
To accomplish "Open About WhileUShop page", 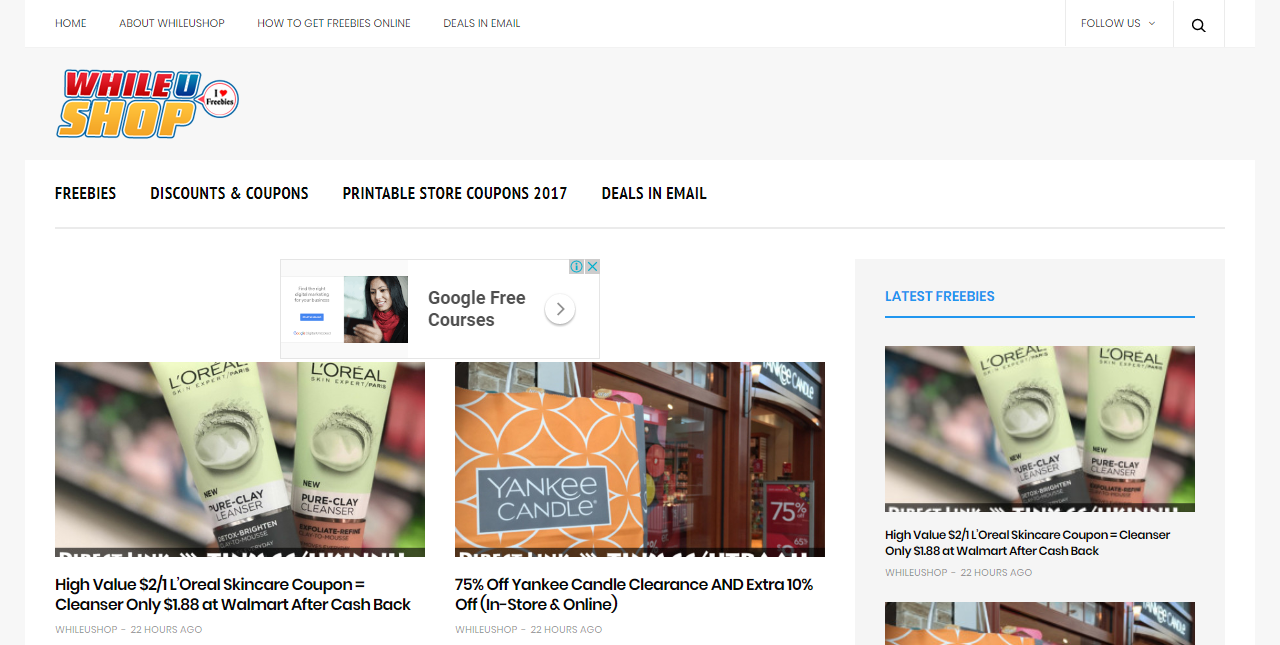I will tap(171, 23).
